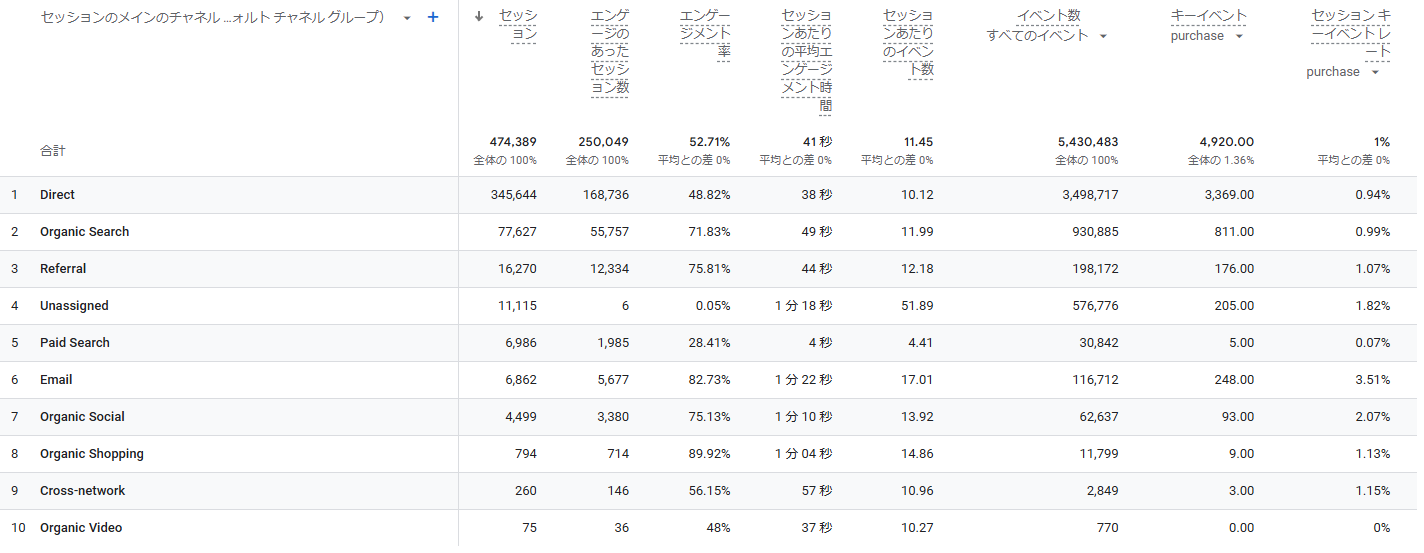Expand the すべてのイベント event filter dropdown

point(1103,36)
